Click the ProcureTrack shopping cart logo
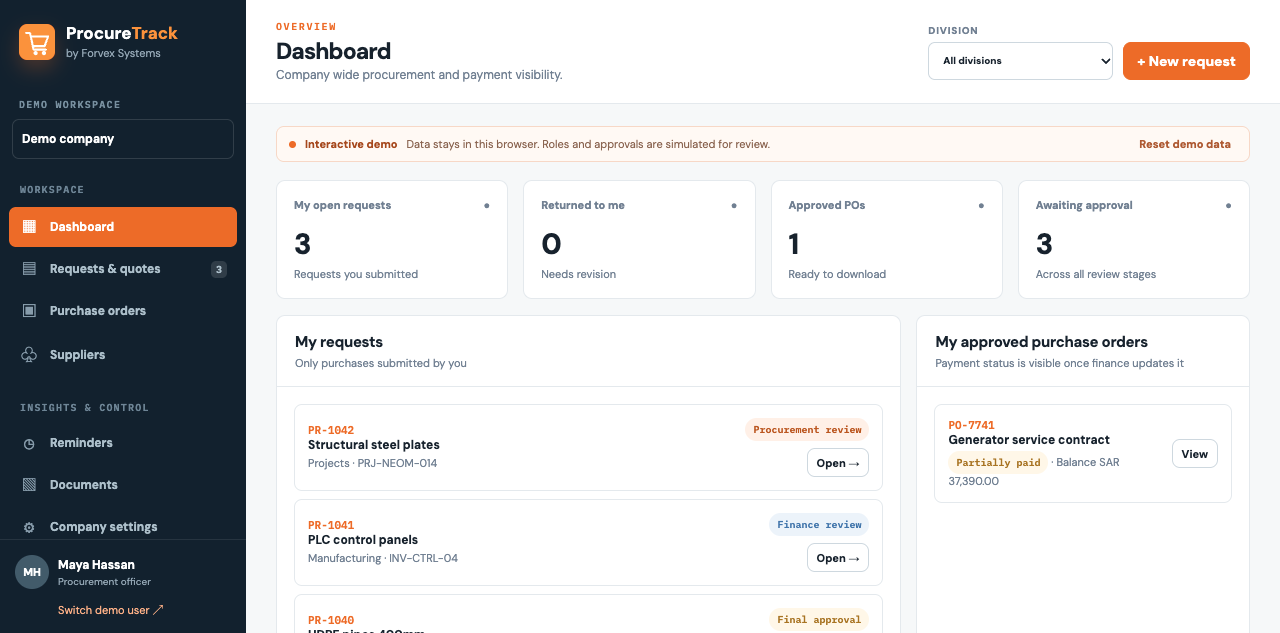 click(x=37, y=42)
